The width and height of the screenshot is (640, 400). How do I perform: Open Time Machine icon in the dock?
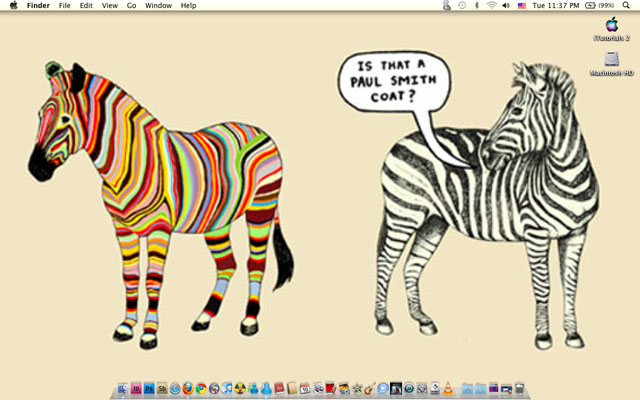point(409,389)
